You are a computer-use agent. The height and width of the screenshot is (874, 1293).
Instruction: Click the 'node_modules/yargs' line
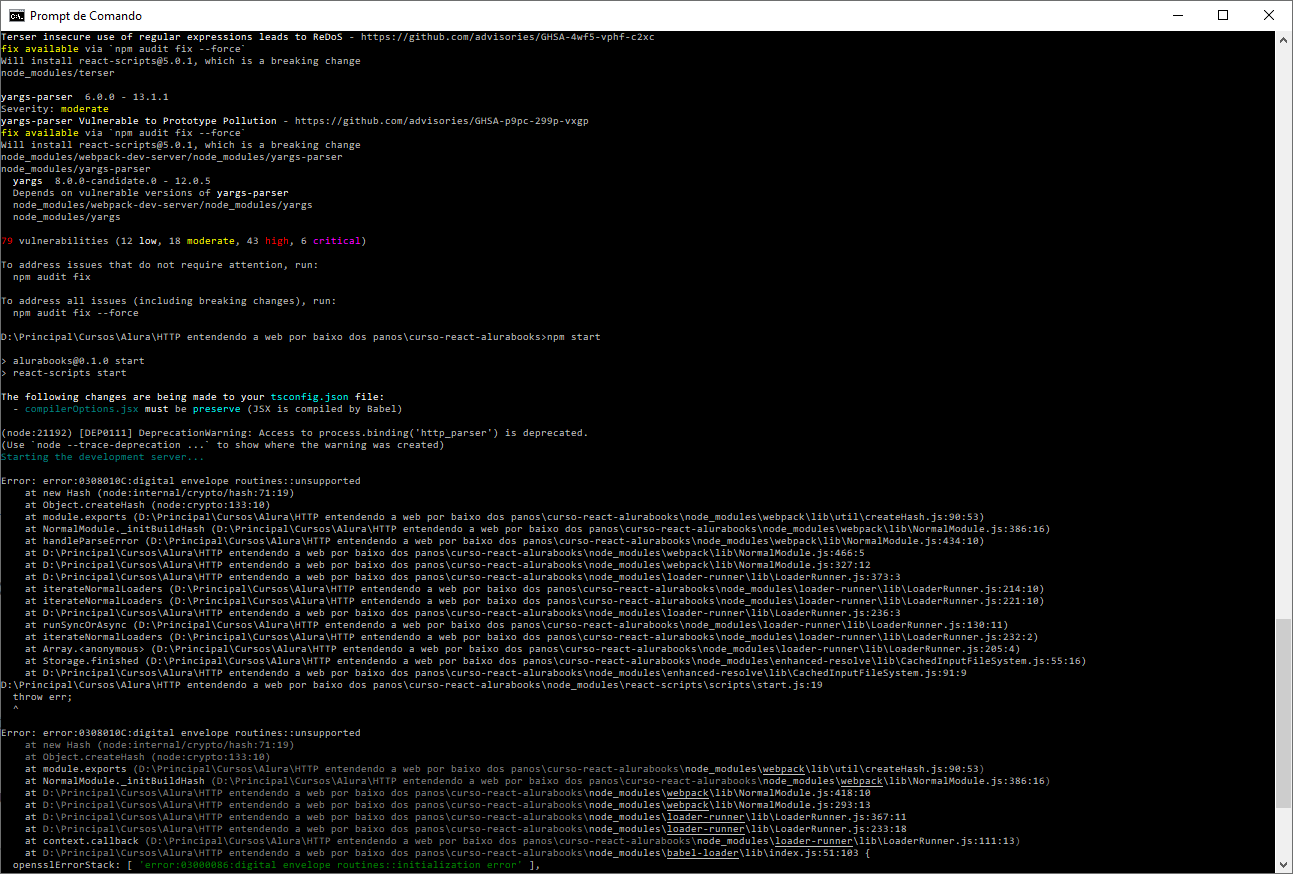[x=67, y=217]
